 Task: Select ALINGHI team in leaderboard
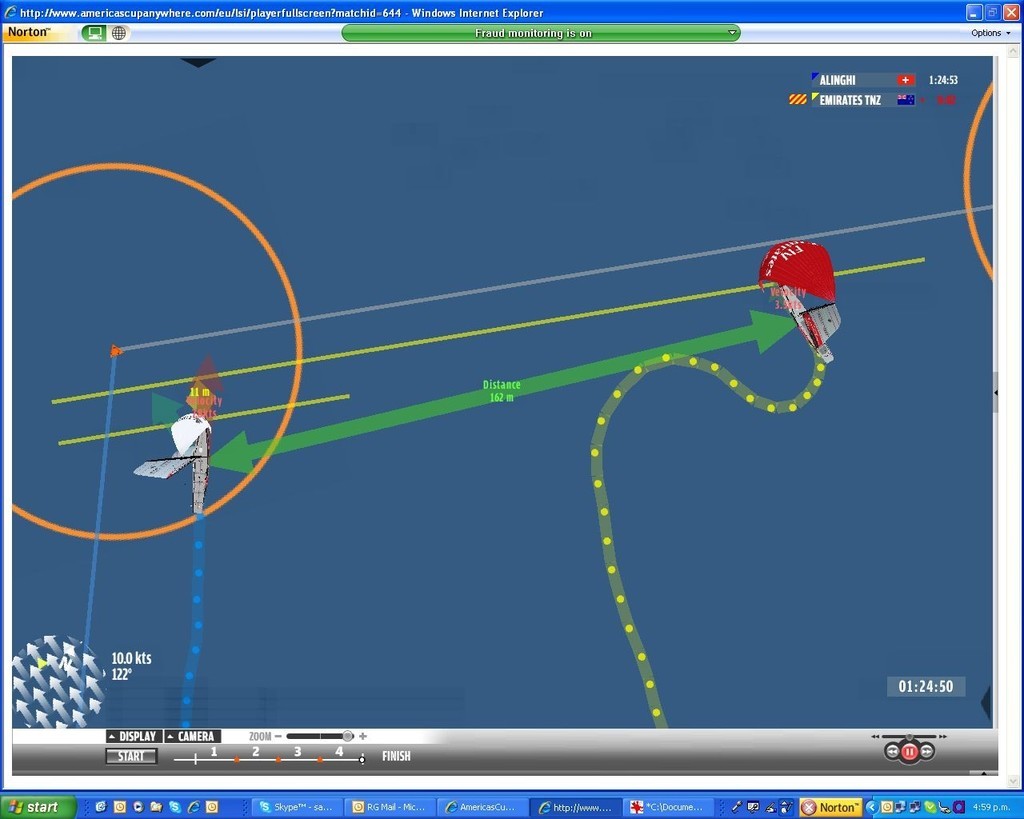pos(837,80)
